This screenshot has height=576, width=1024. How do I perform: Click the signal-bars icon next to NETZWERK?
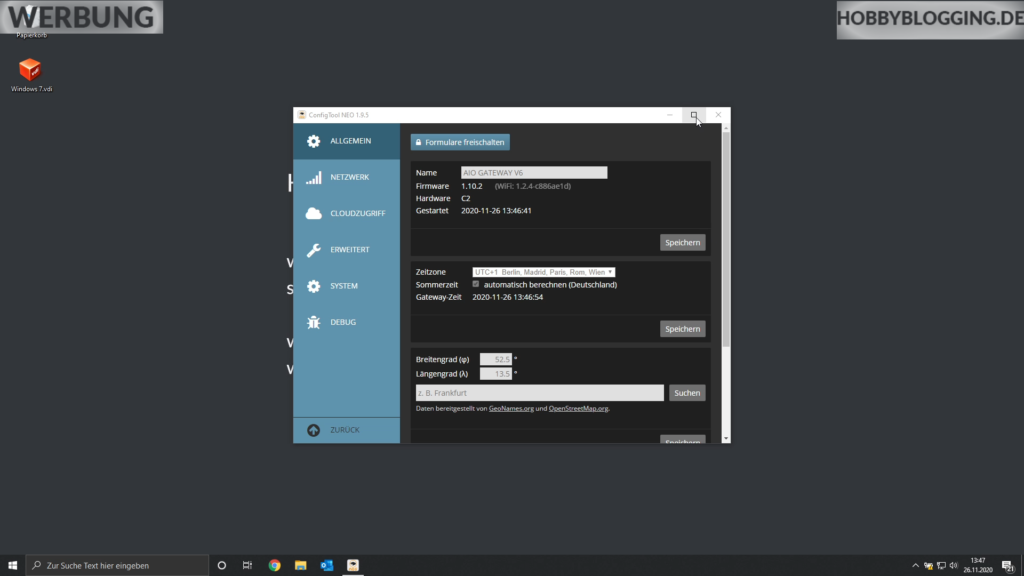[313, 177]
